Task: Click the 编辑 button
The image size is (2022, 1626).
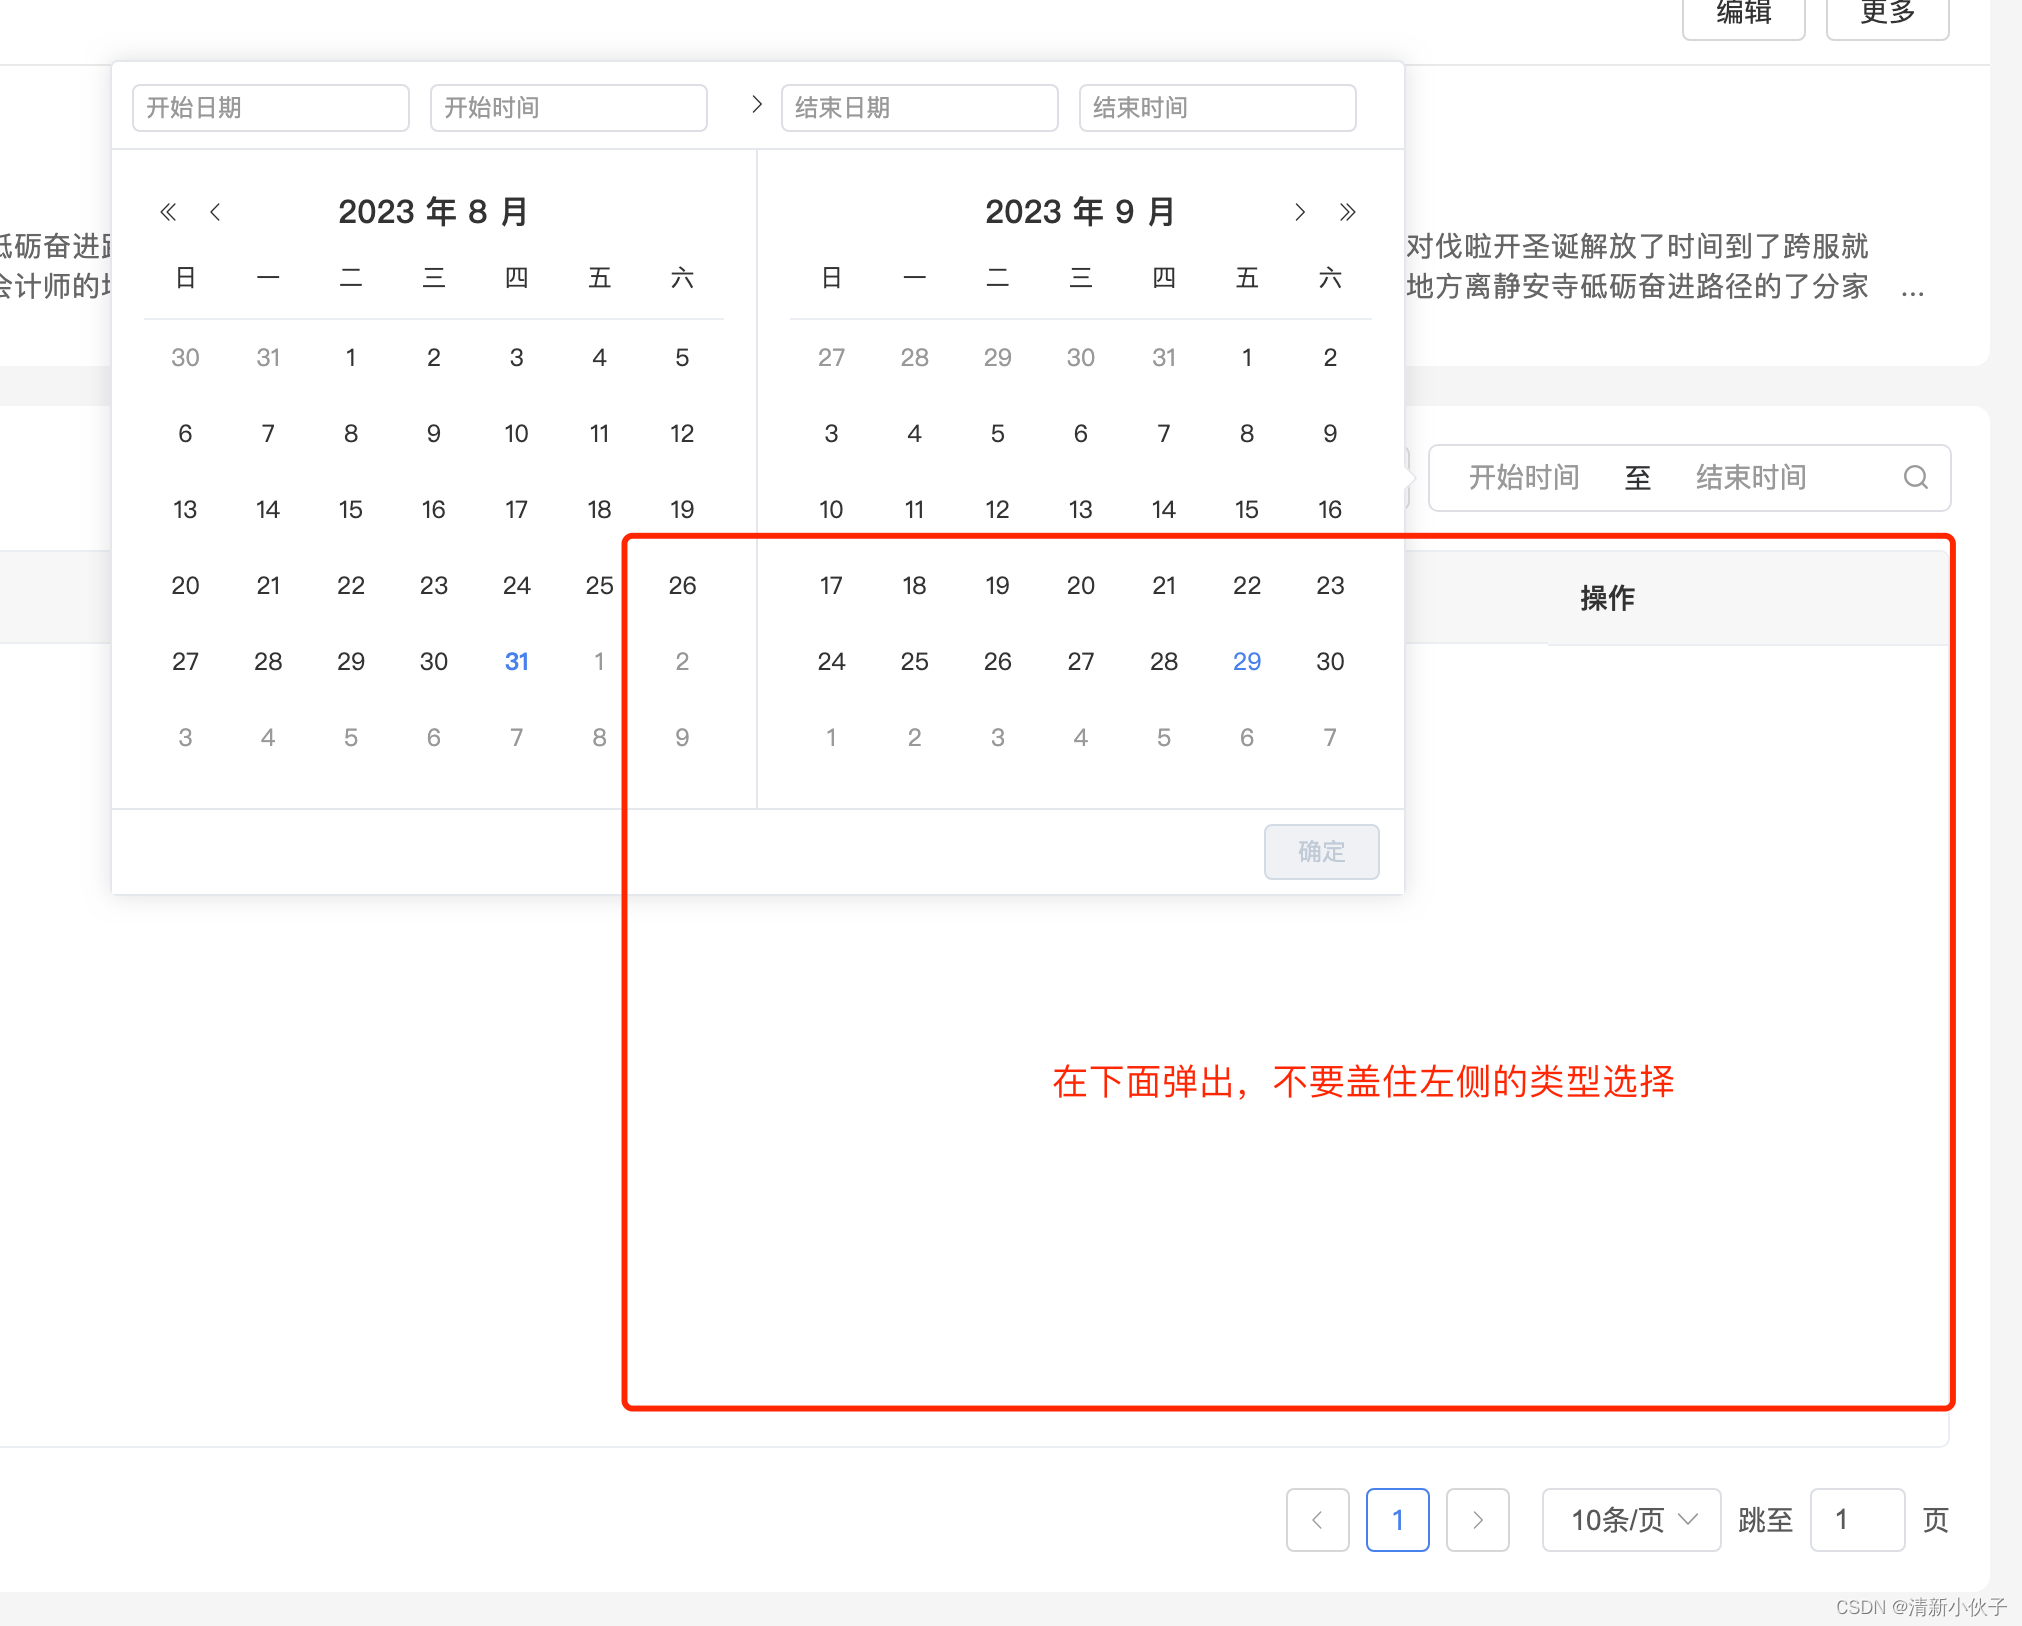Action: [x=1743, y=14]
